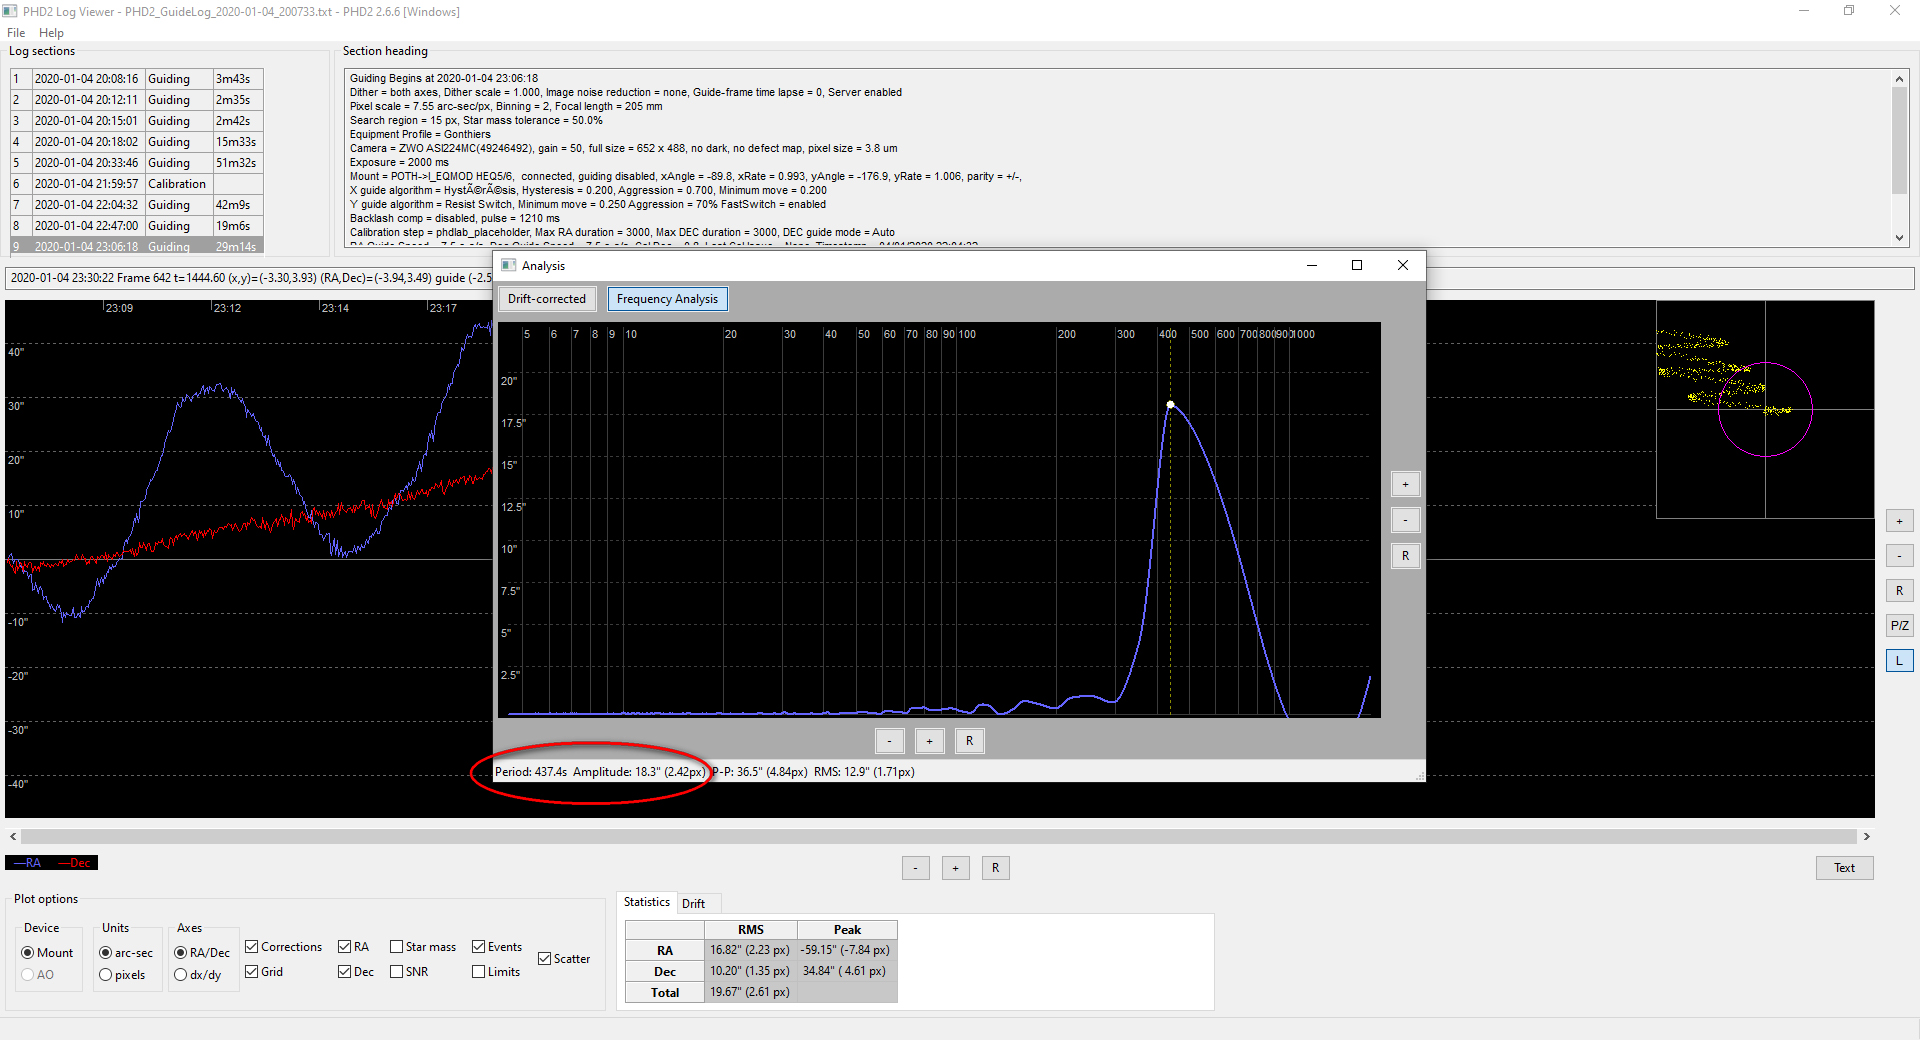The image size is (1920, 1040).
Task: Click the P-P 36.5" readout in the Analysis window
Action: pyautogui.click(x=760, y=772)
